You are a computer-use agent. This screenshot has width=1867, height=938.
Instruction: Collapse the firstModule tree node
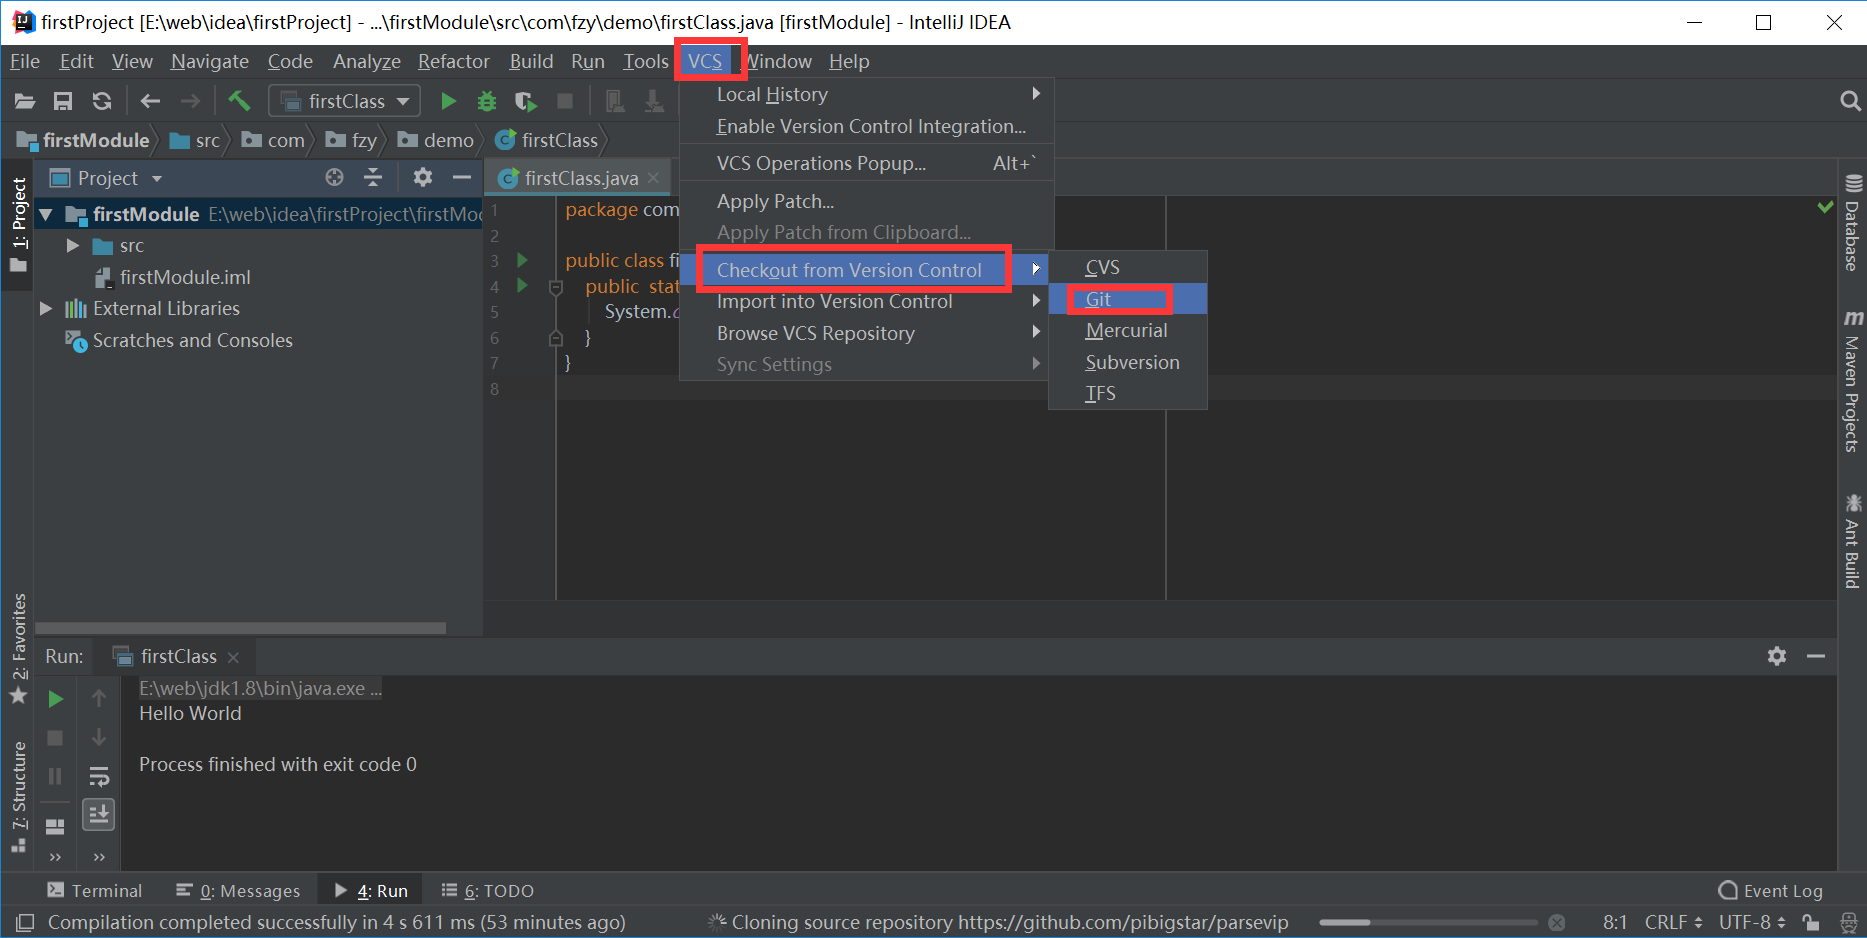tap(45, 214)
